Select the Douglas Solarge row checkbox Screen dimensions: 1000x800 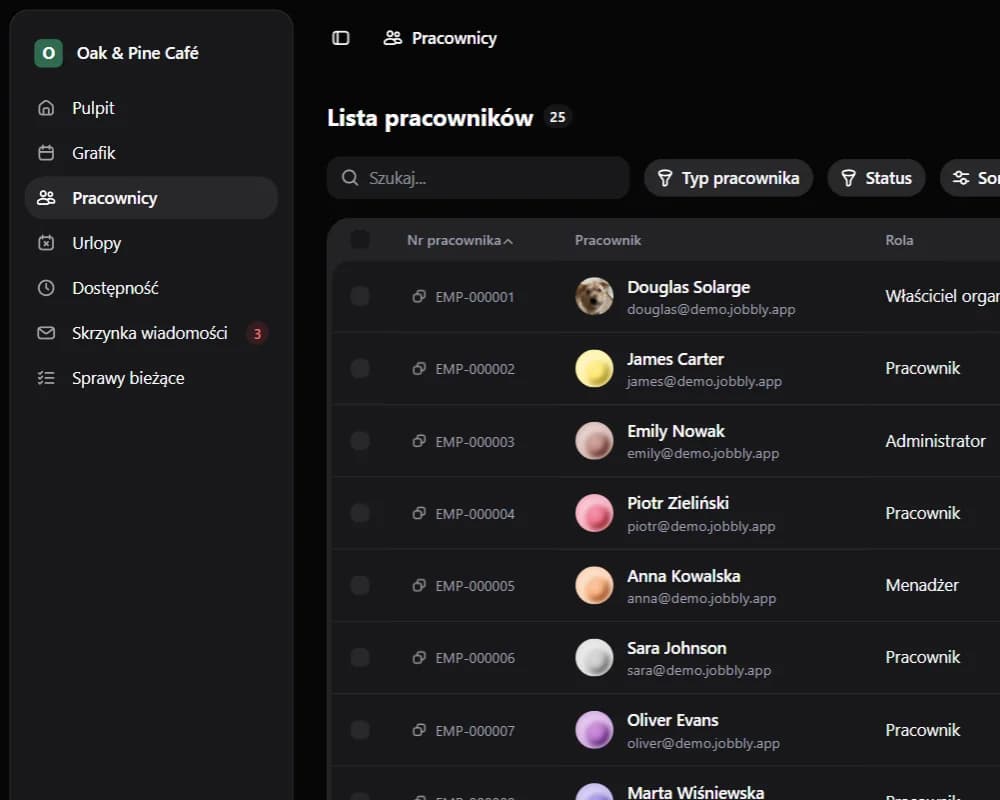click(360, 296)
